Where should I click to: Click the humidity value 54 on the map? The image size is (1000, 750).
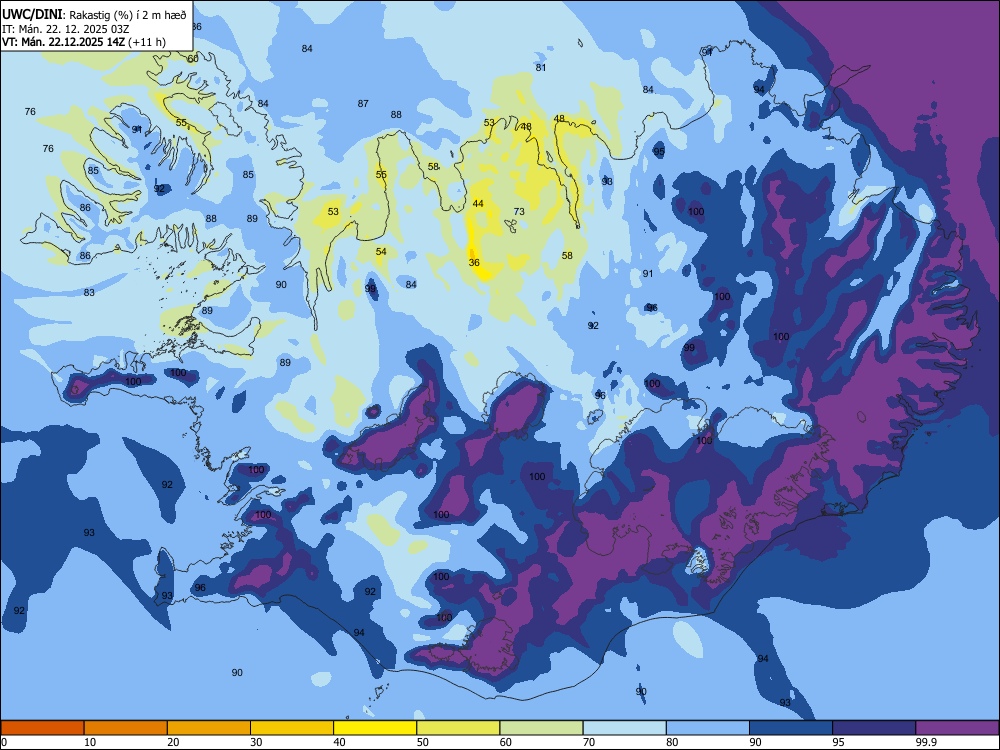tap(381, 251)
